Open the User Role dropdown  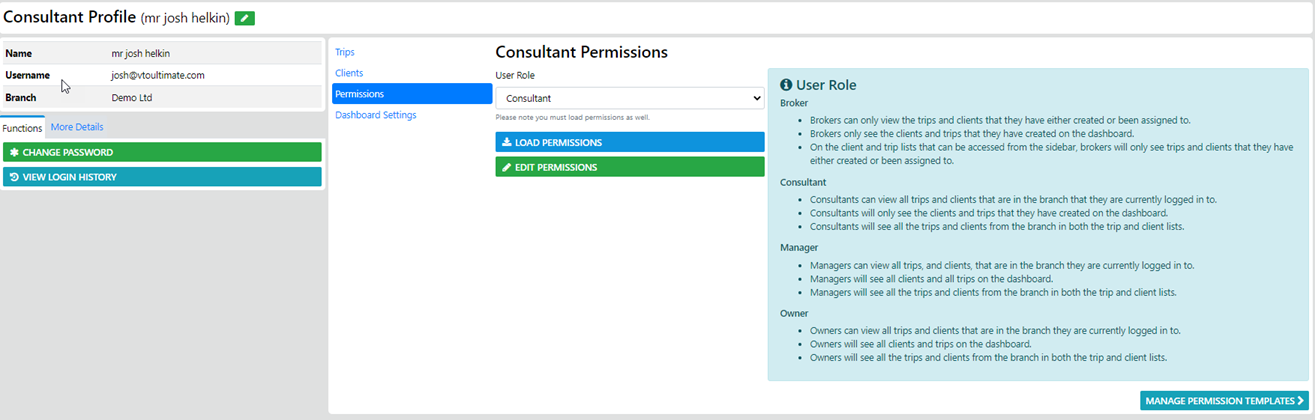click(x=630, y=99)
